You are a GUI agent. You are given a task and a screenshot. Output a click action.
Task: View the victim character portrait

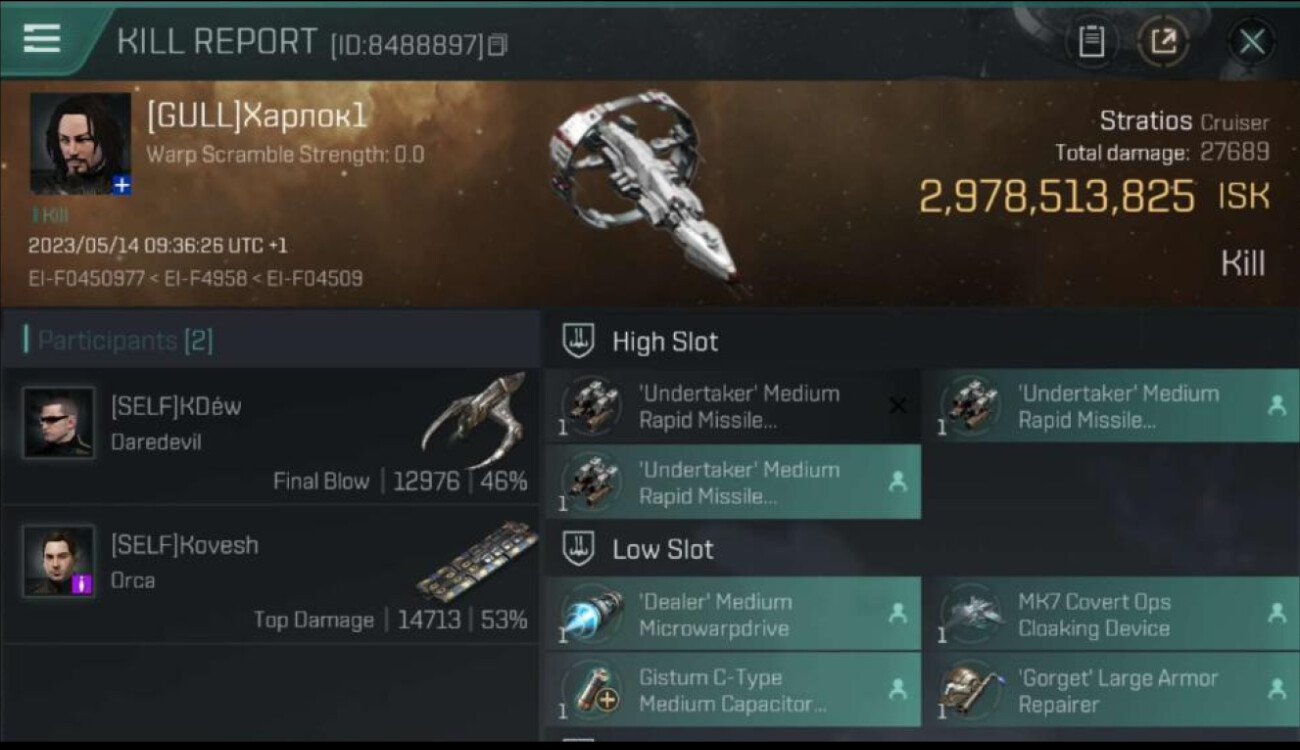(x=80, y=143)
